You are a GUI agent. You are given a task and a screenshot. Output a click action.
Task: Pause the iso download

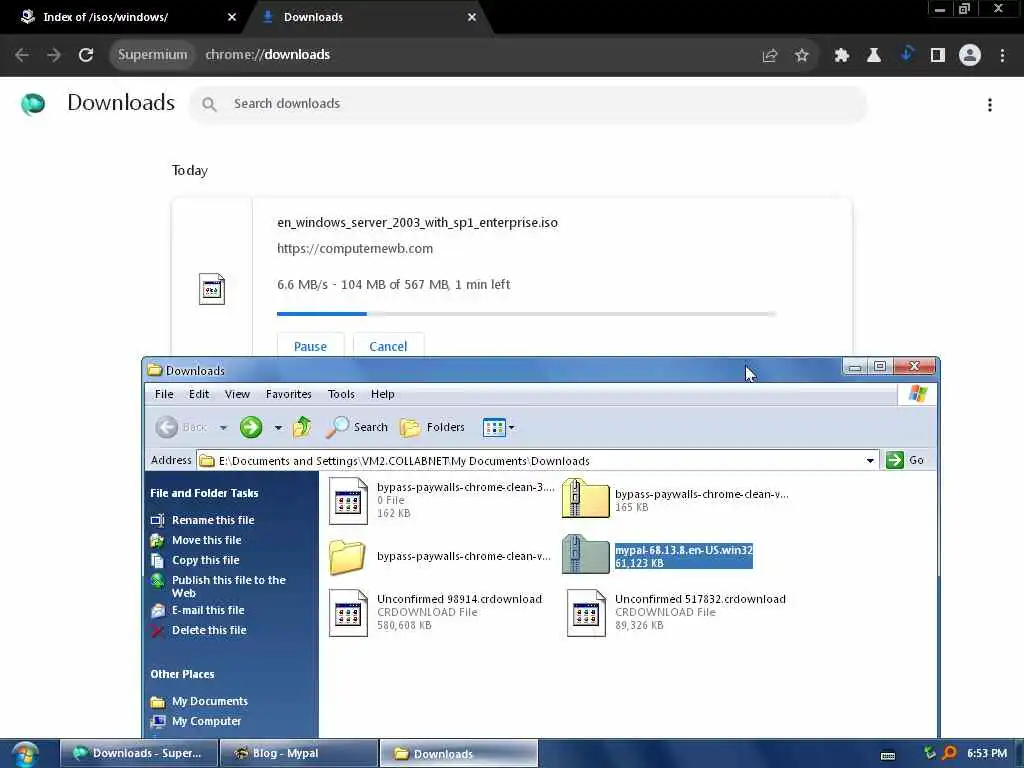tap(310, 346)
